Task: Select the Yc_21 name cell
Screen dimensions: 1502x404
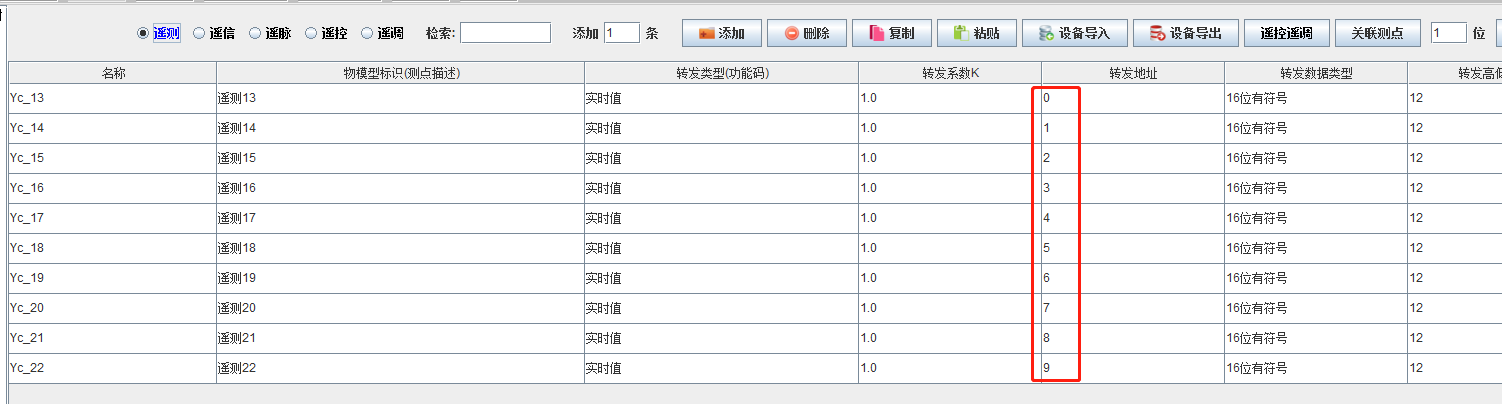Action: point(112,338)
